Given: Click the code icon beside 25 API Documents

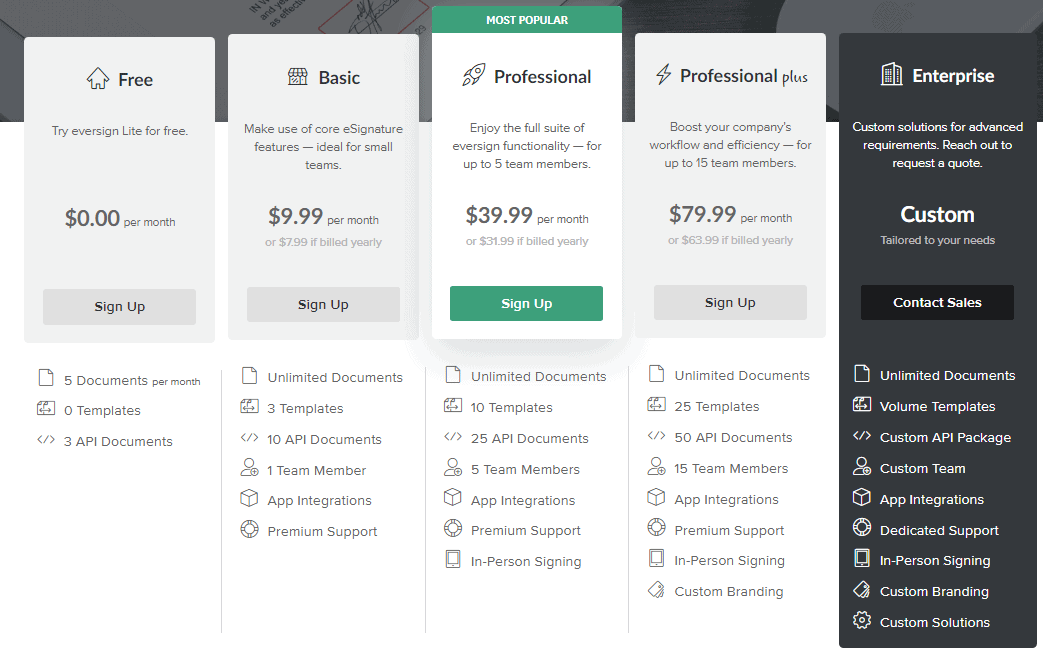Looking at the screenshot, I should point(455,438).
